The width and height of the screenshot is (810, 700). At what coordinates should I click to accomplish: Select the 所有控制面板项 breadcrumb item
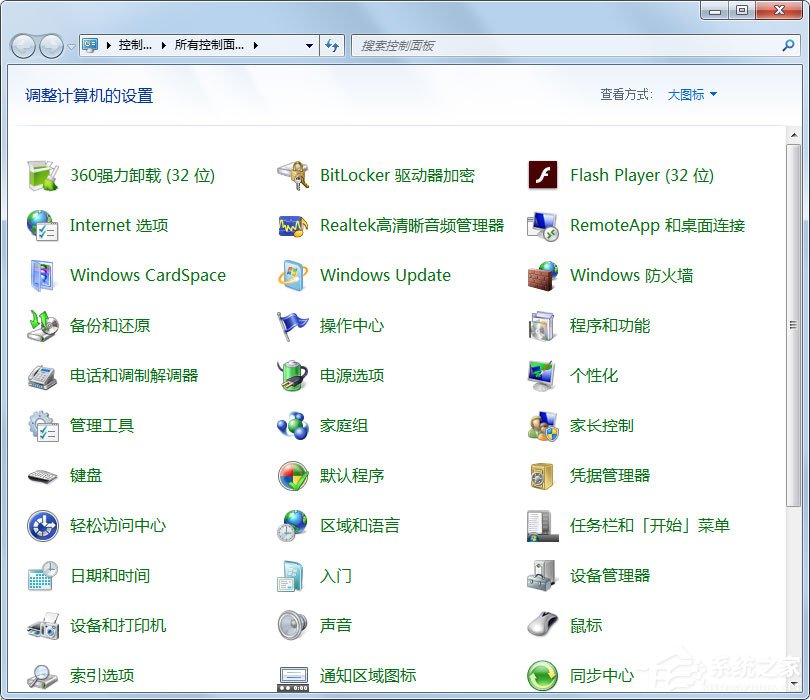209,45
